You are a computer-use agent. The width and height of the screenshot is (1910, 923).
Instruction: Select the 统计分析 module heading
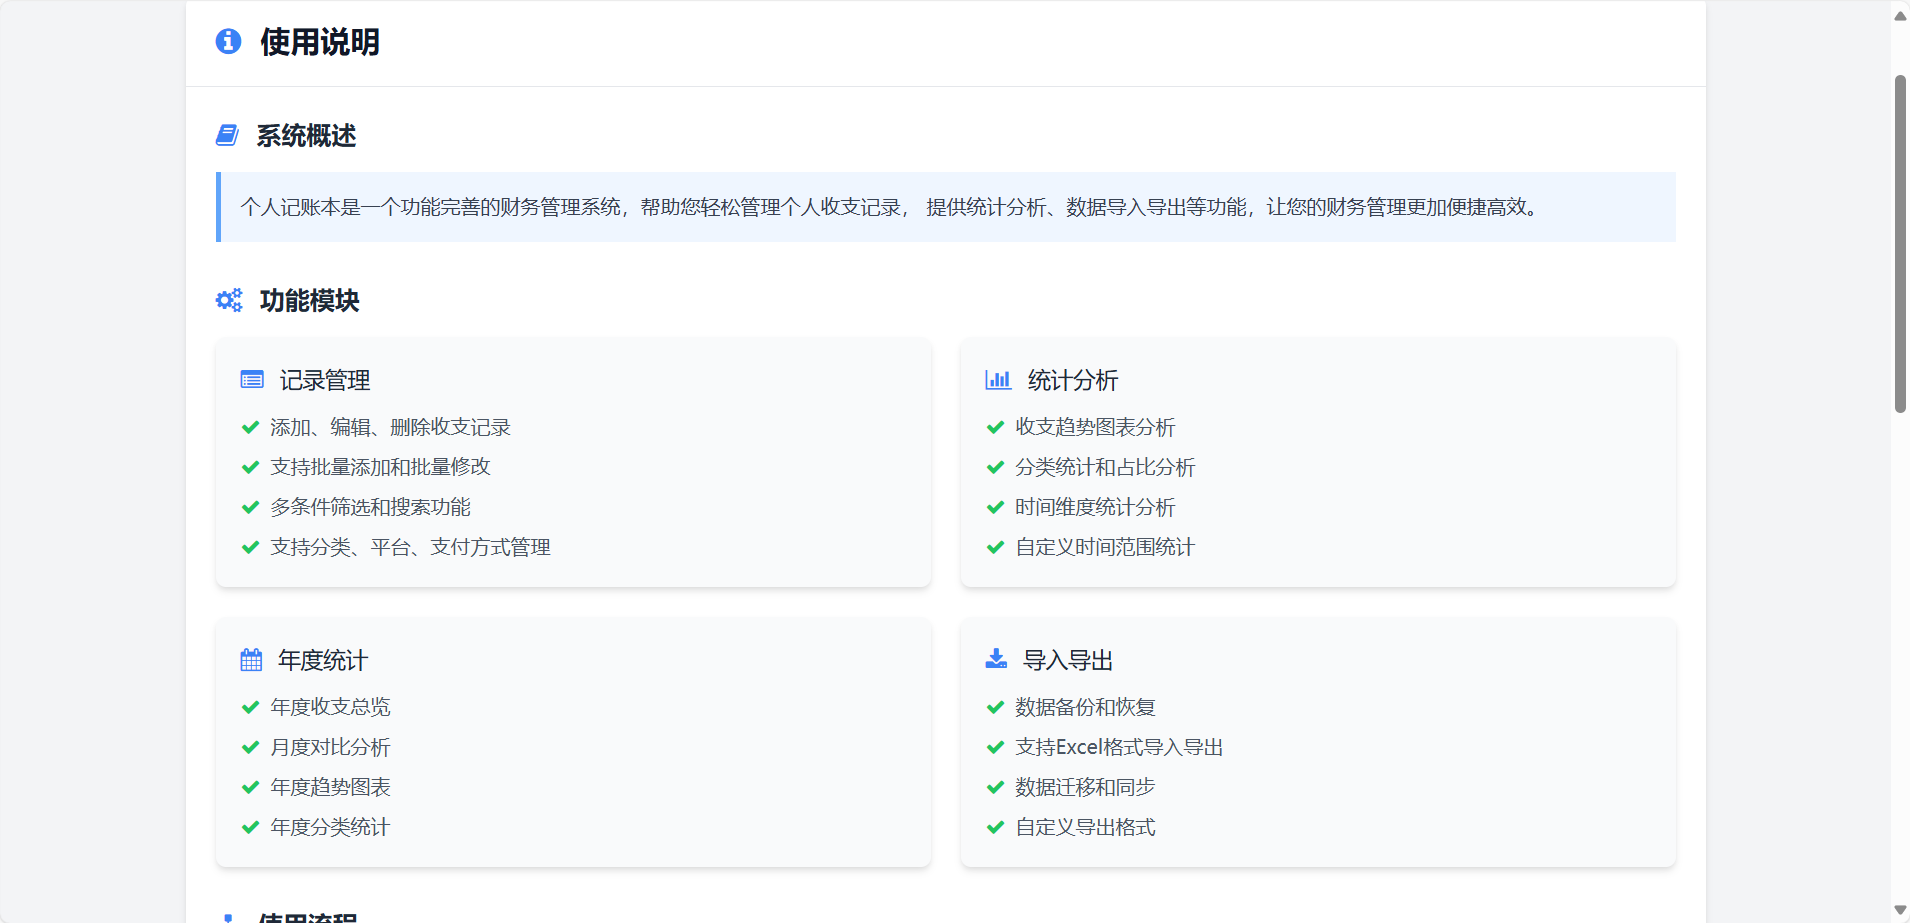pos(1072,380)
